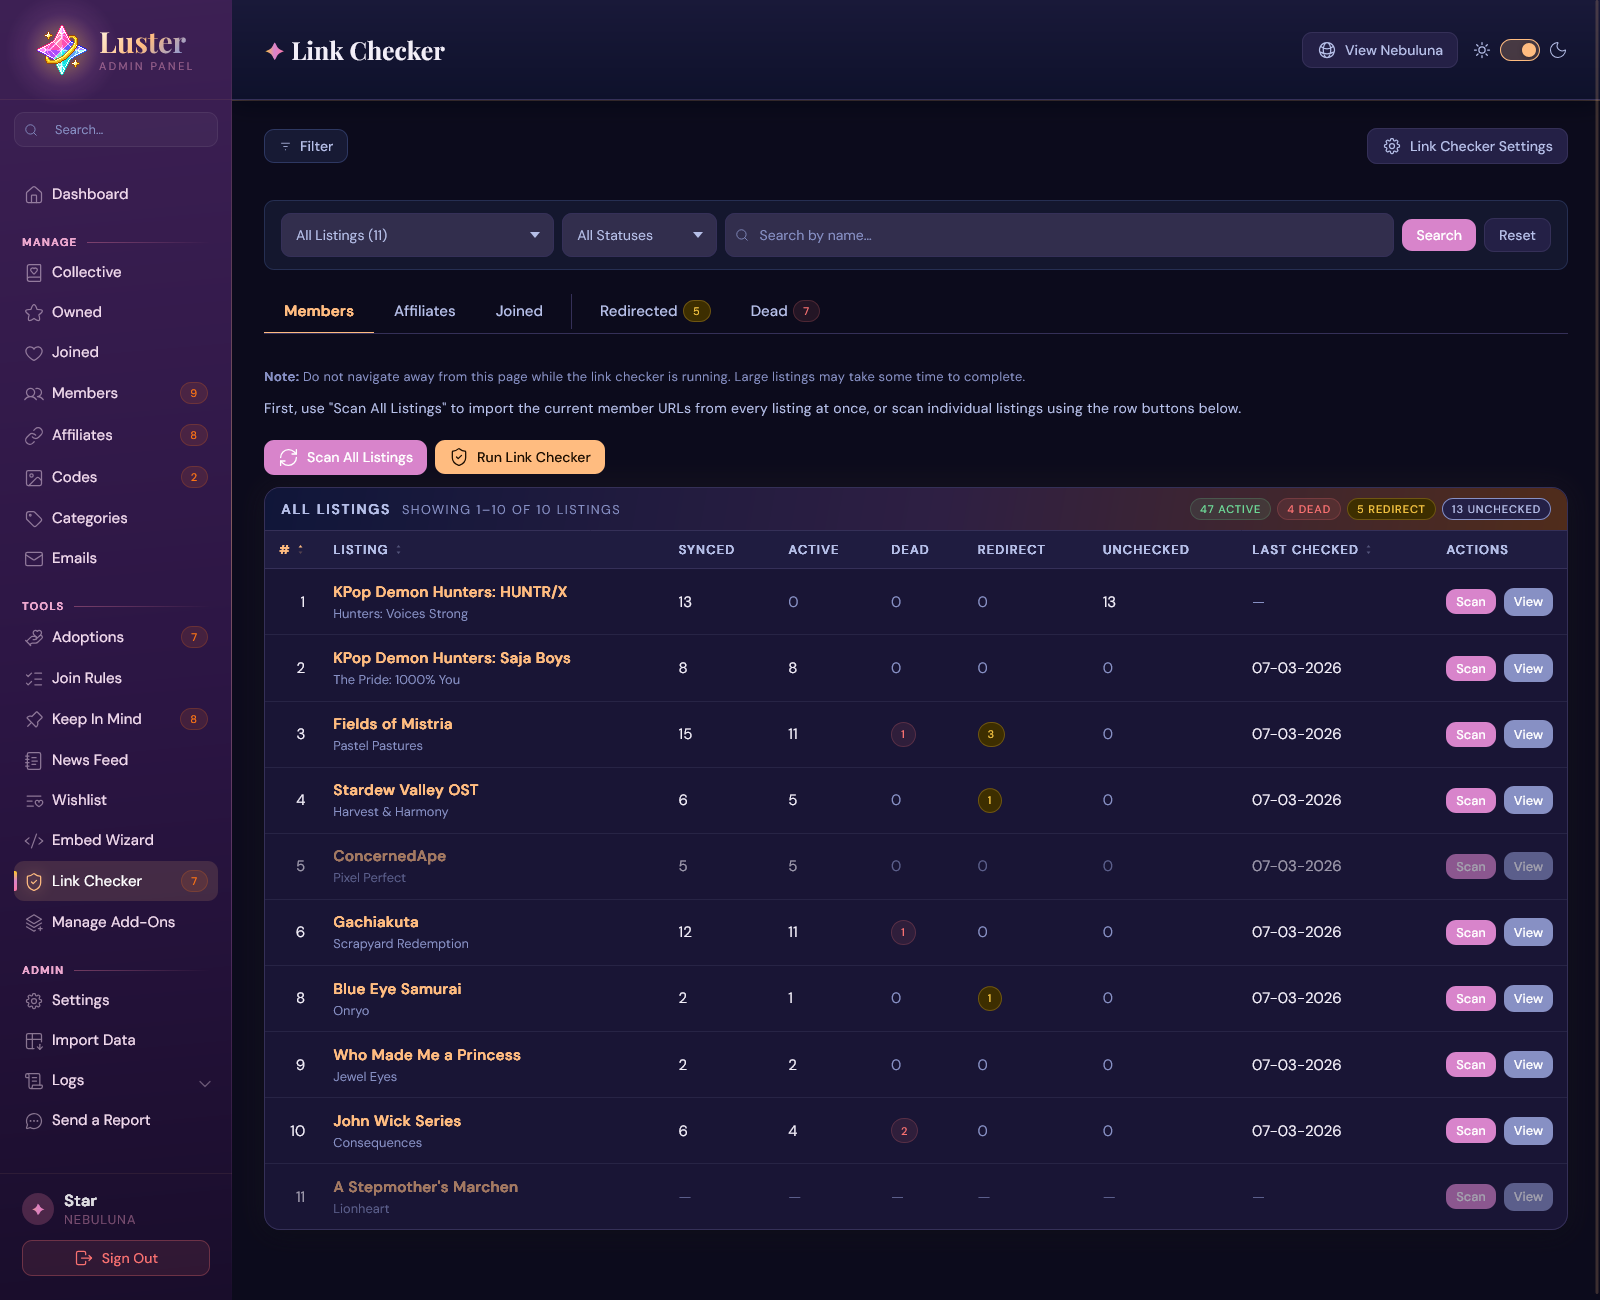Open the Stardew Valley OST listing link
Image resolution: width=1600 pixels, height=1300 pixels.
405,790
